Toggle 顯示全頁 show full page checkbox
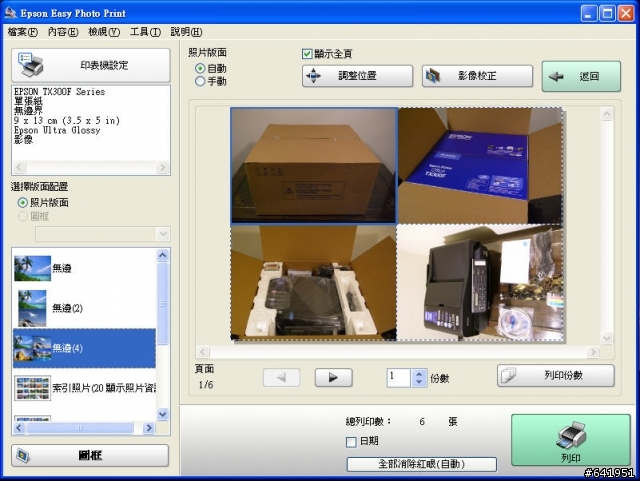The height and width of the screenshot is (481, 640). tap(307, 53)
